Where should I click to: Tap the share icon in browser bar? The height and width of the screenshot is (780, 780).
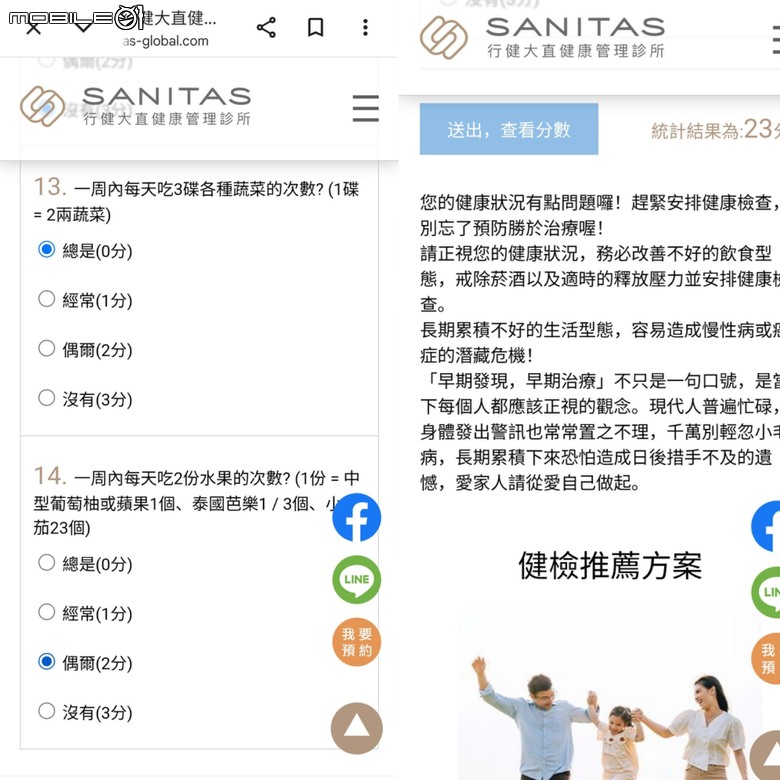point(266,27)
